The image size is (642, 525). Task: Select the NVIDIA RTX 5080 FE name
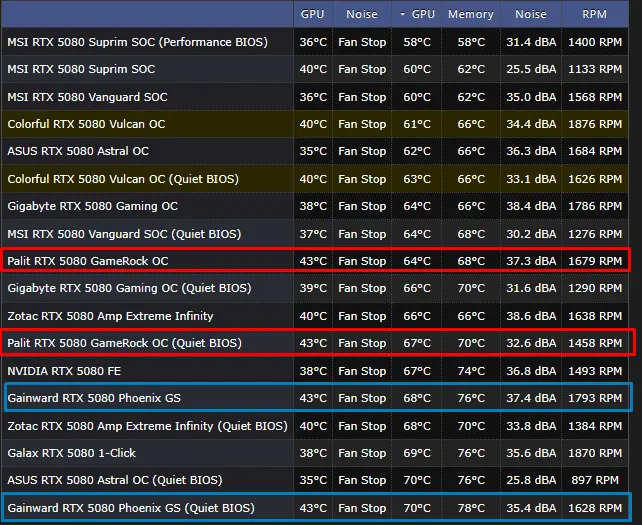(64, 371)
